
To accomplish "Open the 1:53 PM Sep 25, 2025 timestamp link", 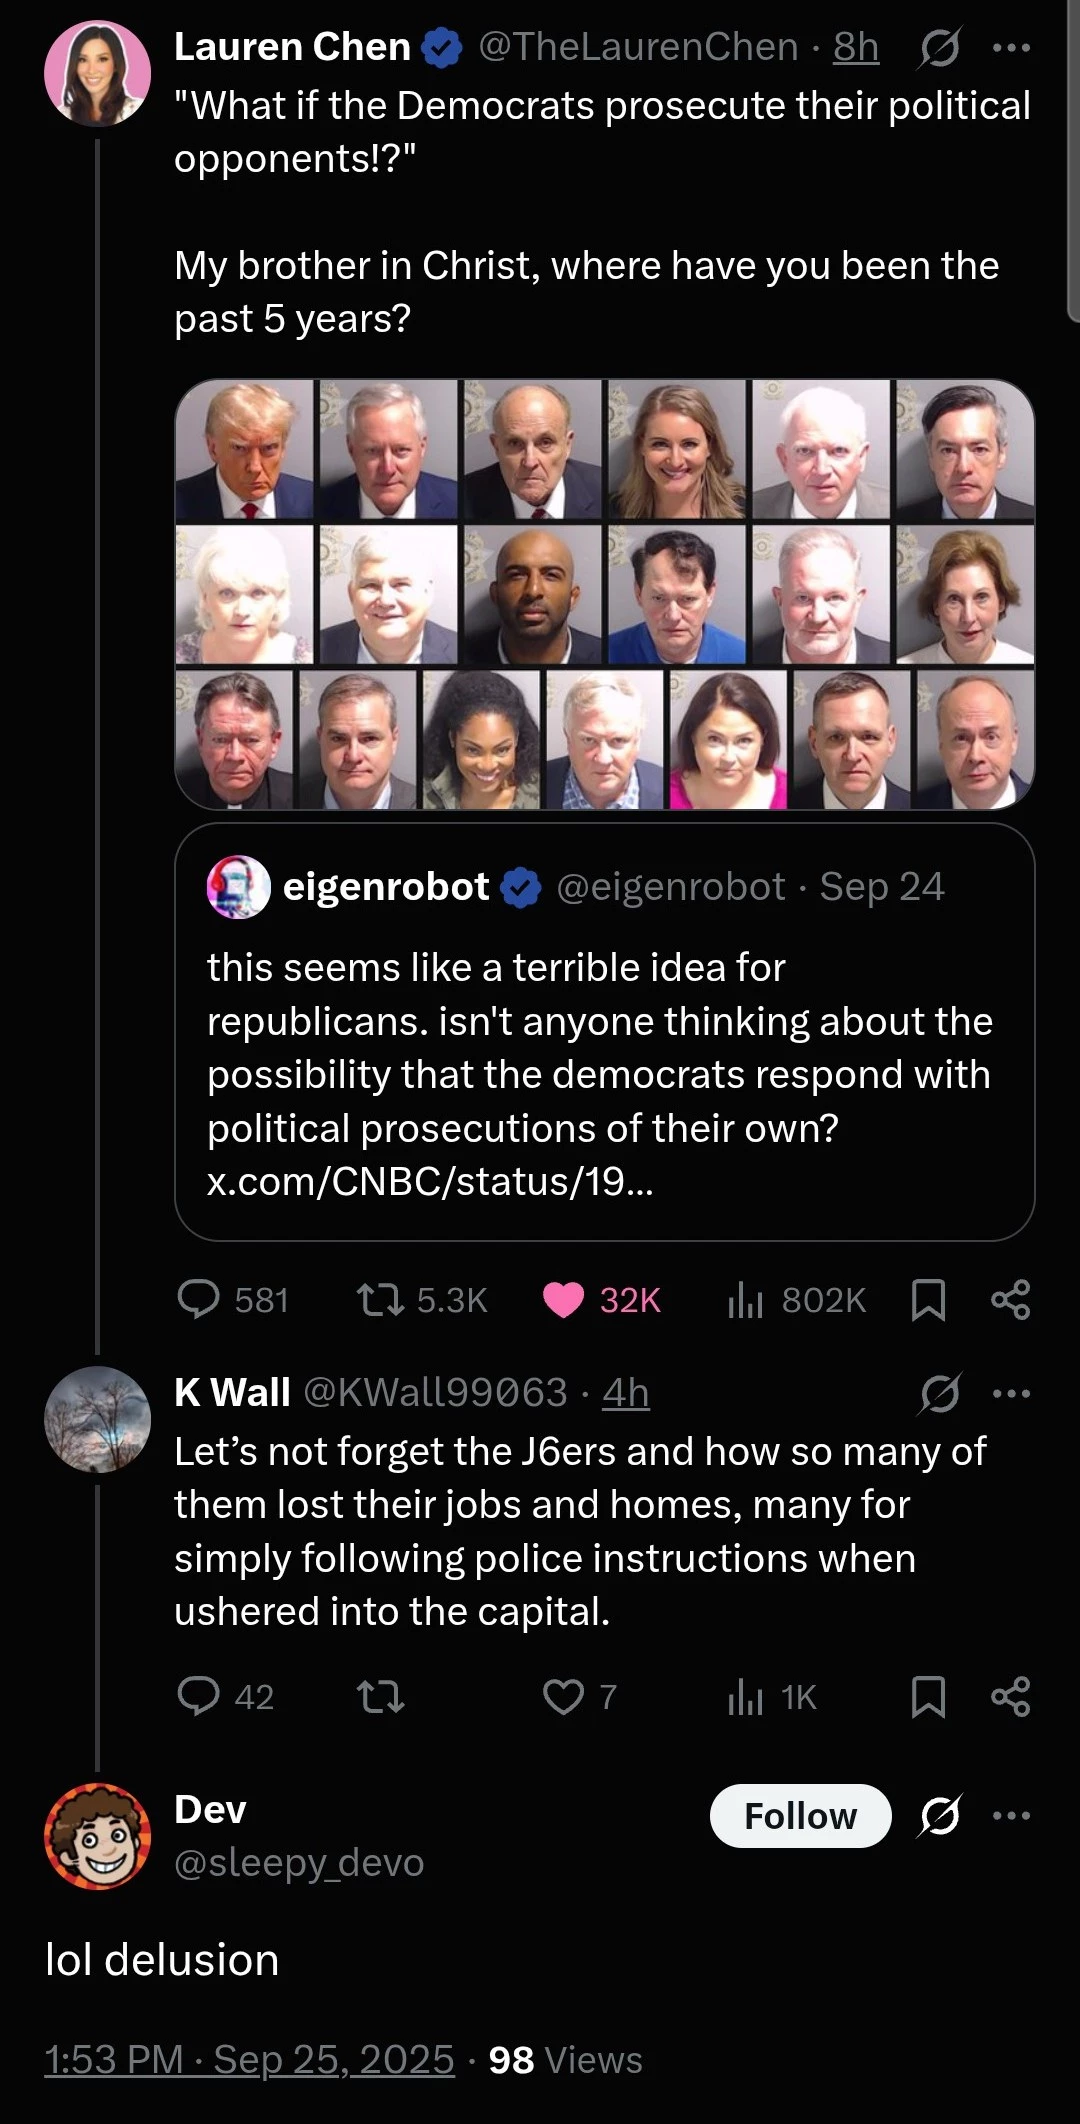I will (x=249, y=2060).
